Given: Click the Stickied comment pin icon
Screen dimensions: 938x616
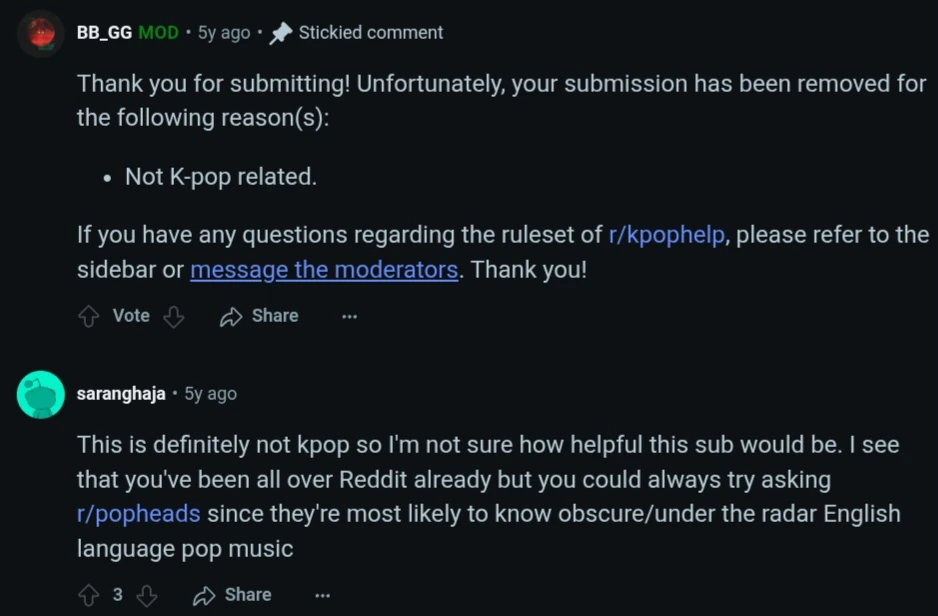Looking at the screenshot, I should point(281,33).
